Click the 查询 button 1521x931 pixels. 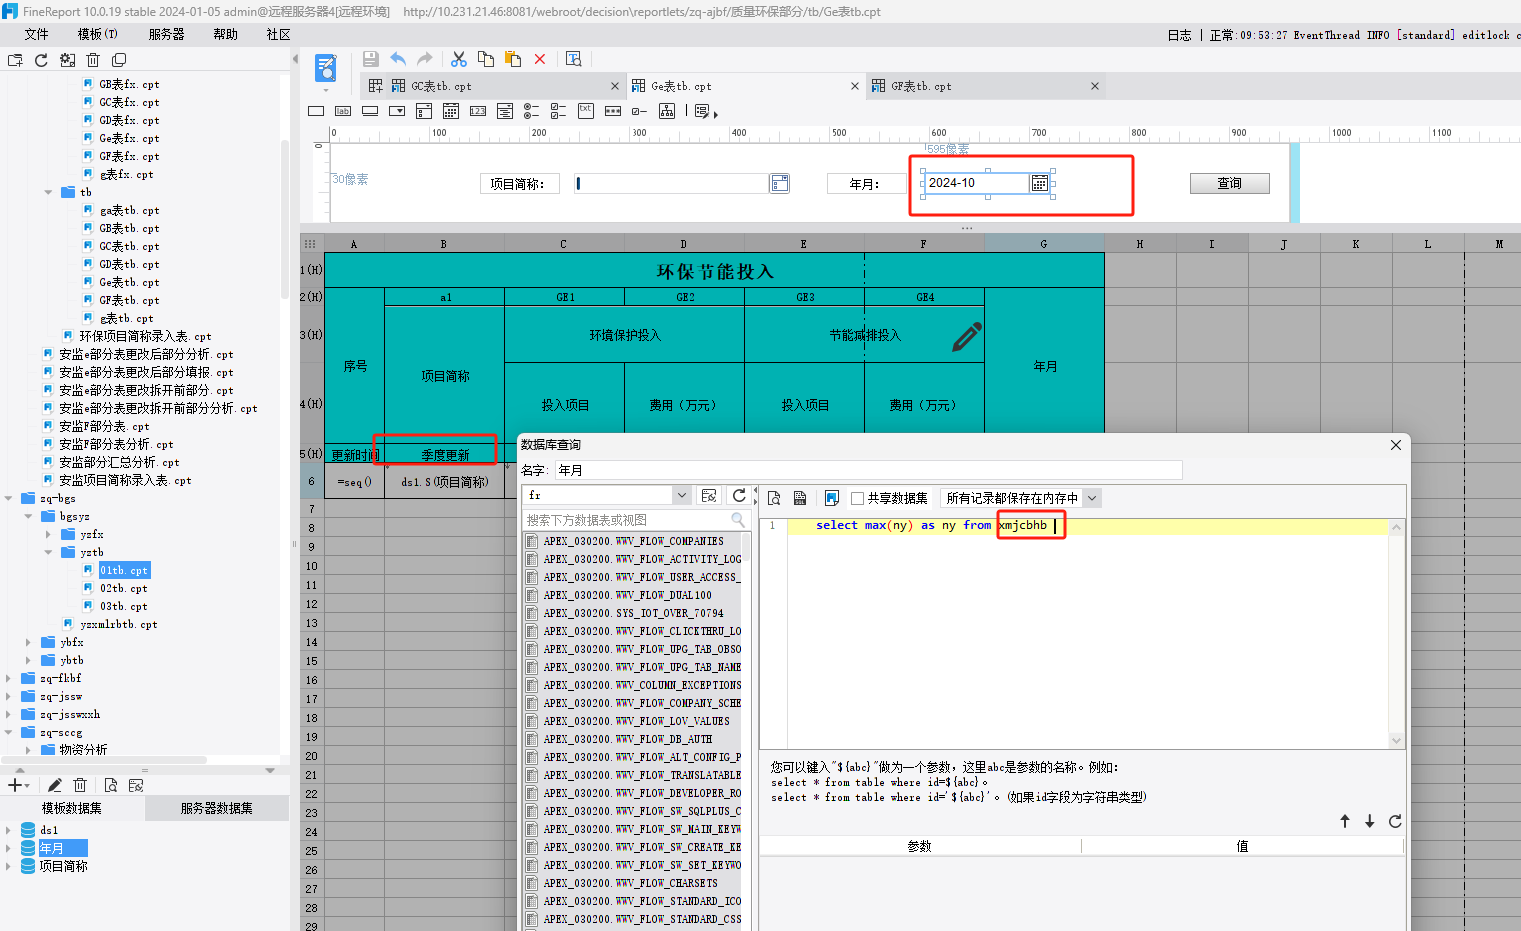(1230, 183)
